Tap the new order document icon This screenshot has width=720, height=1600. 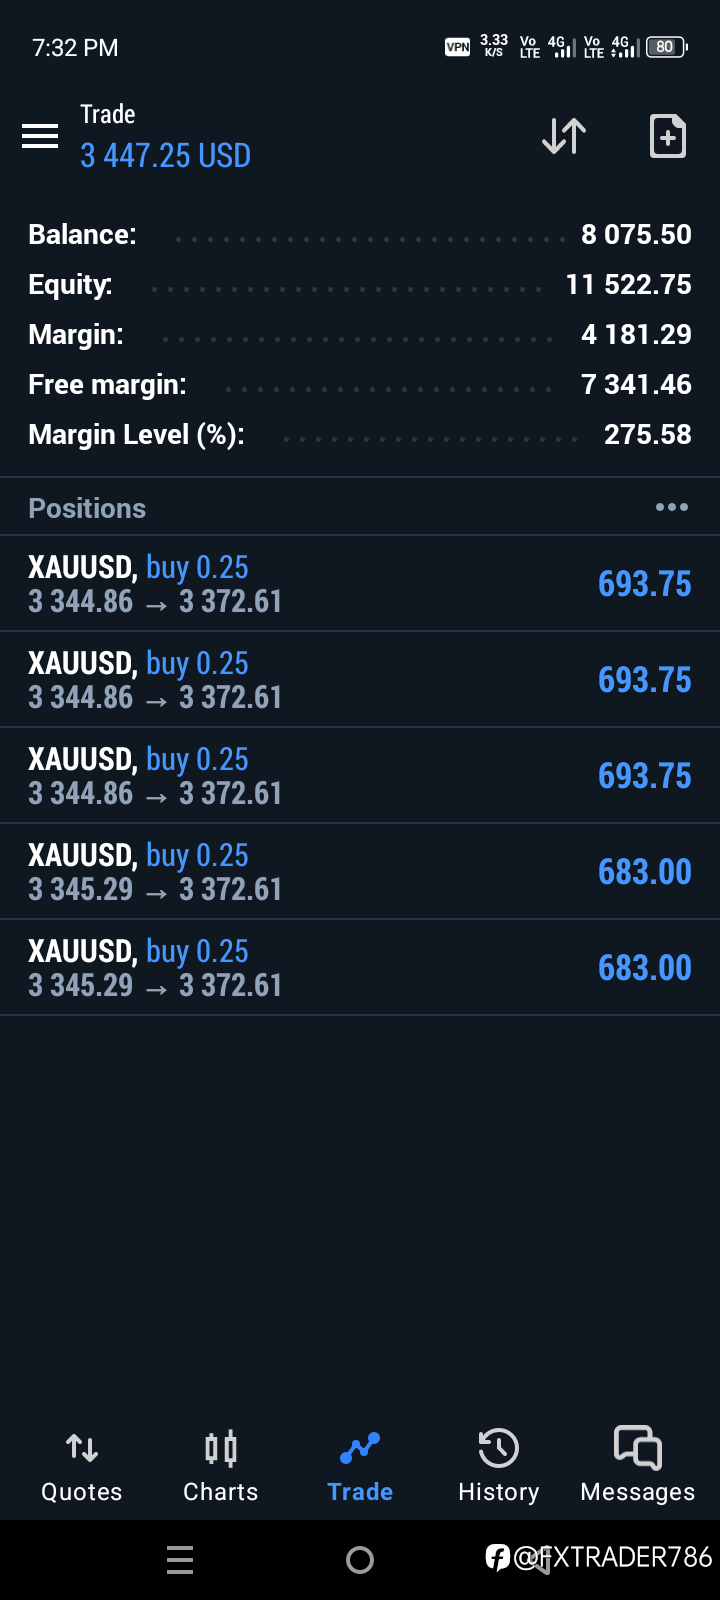point(668,136)
